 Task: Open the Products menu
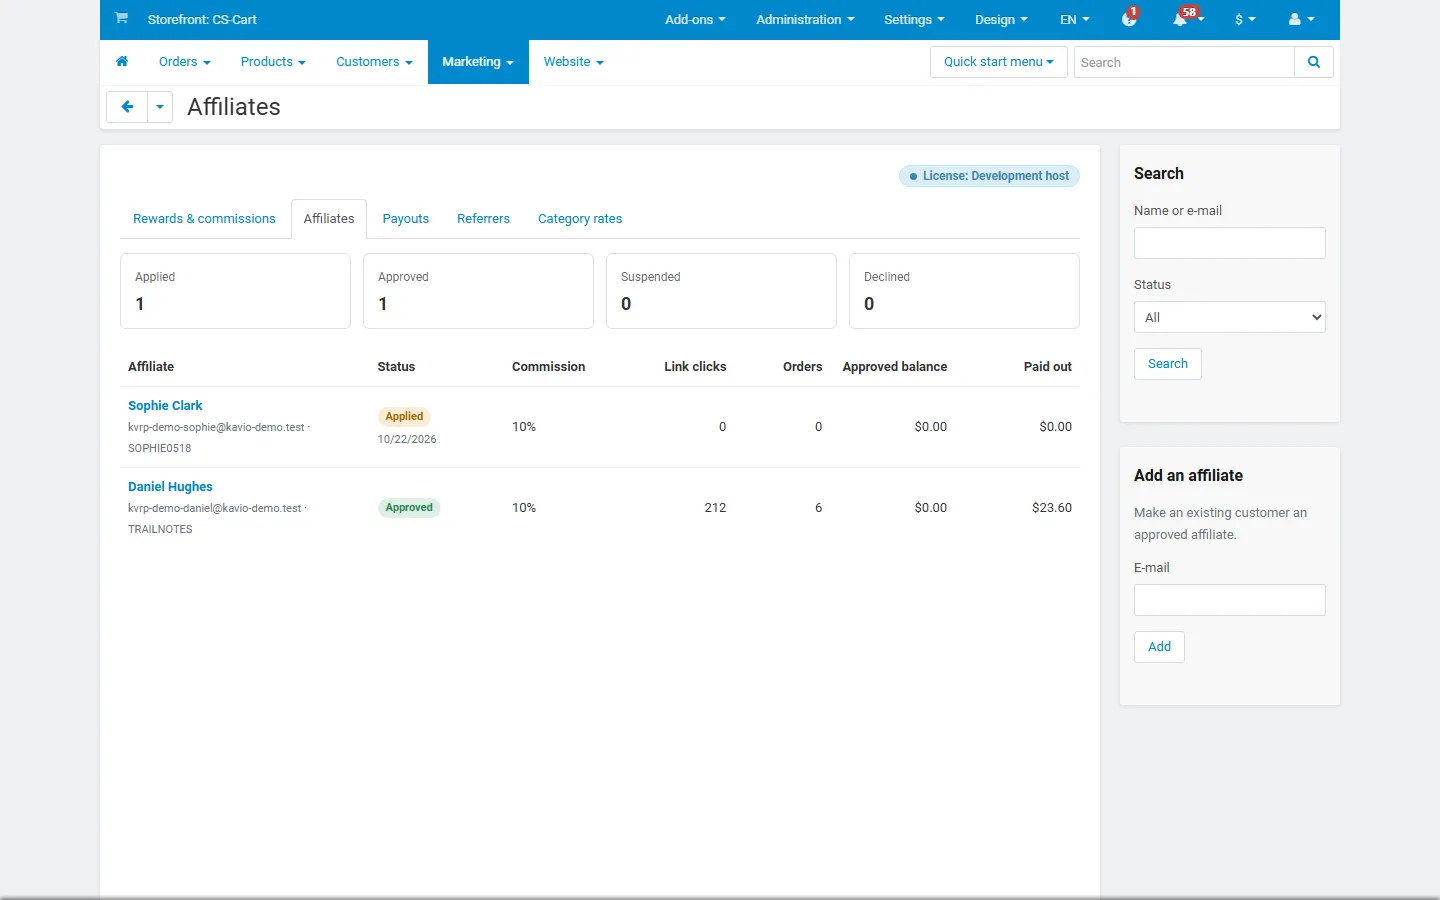click(x=273, y=62)
